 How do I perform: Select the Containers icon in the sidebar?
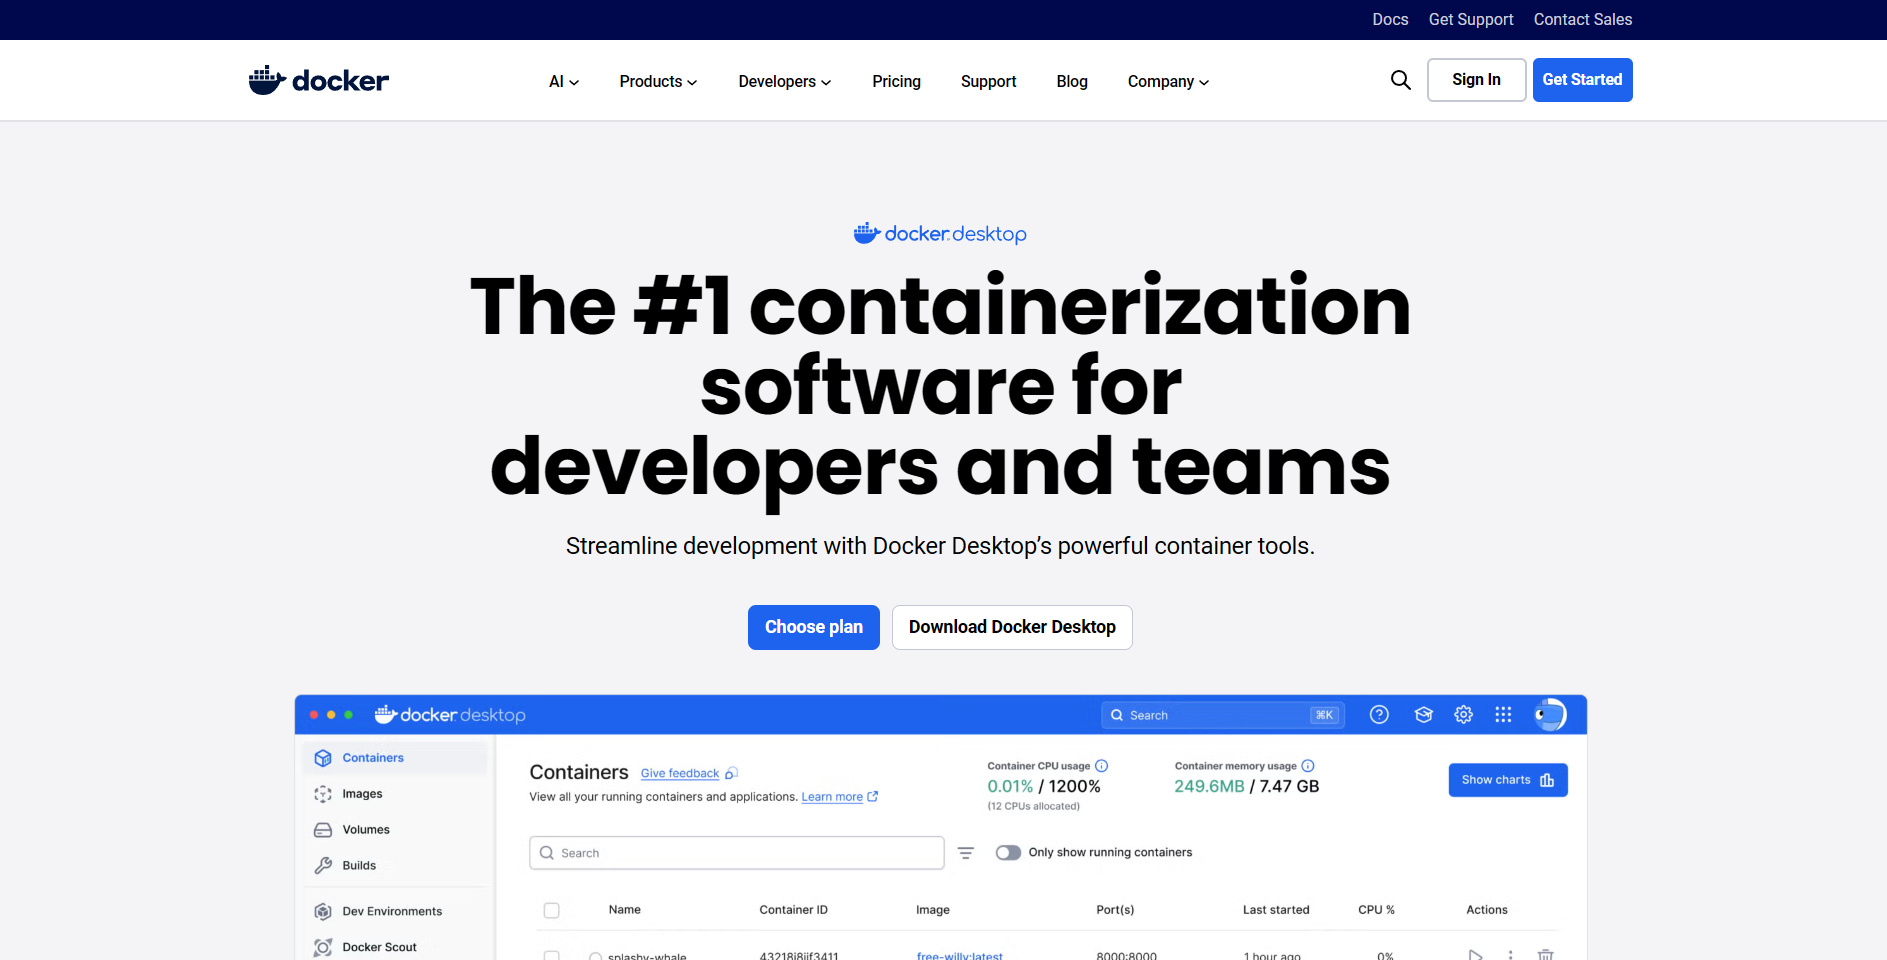coord(323,758)
